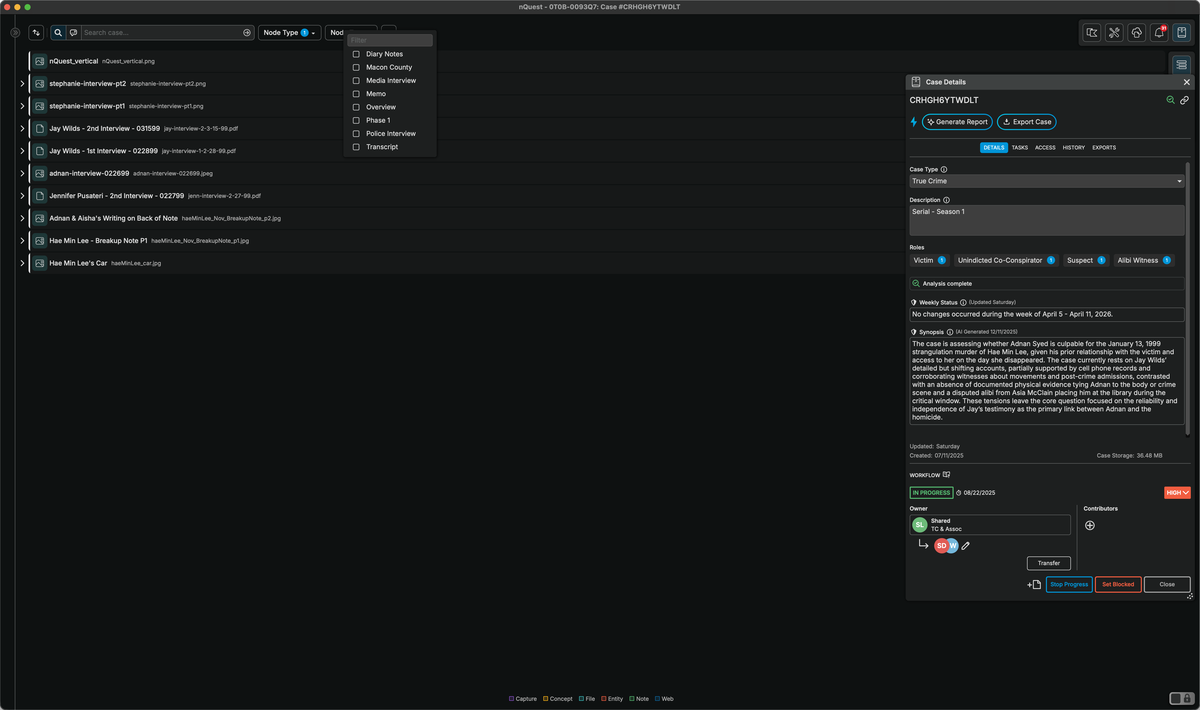The width and height of the screenshot is (1200, 710).
Task: Check the Diary Notes filter option
Action: pyautogui.click(x=356, y=54)
